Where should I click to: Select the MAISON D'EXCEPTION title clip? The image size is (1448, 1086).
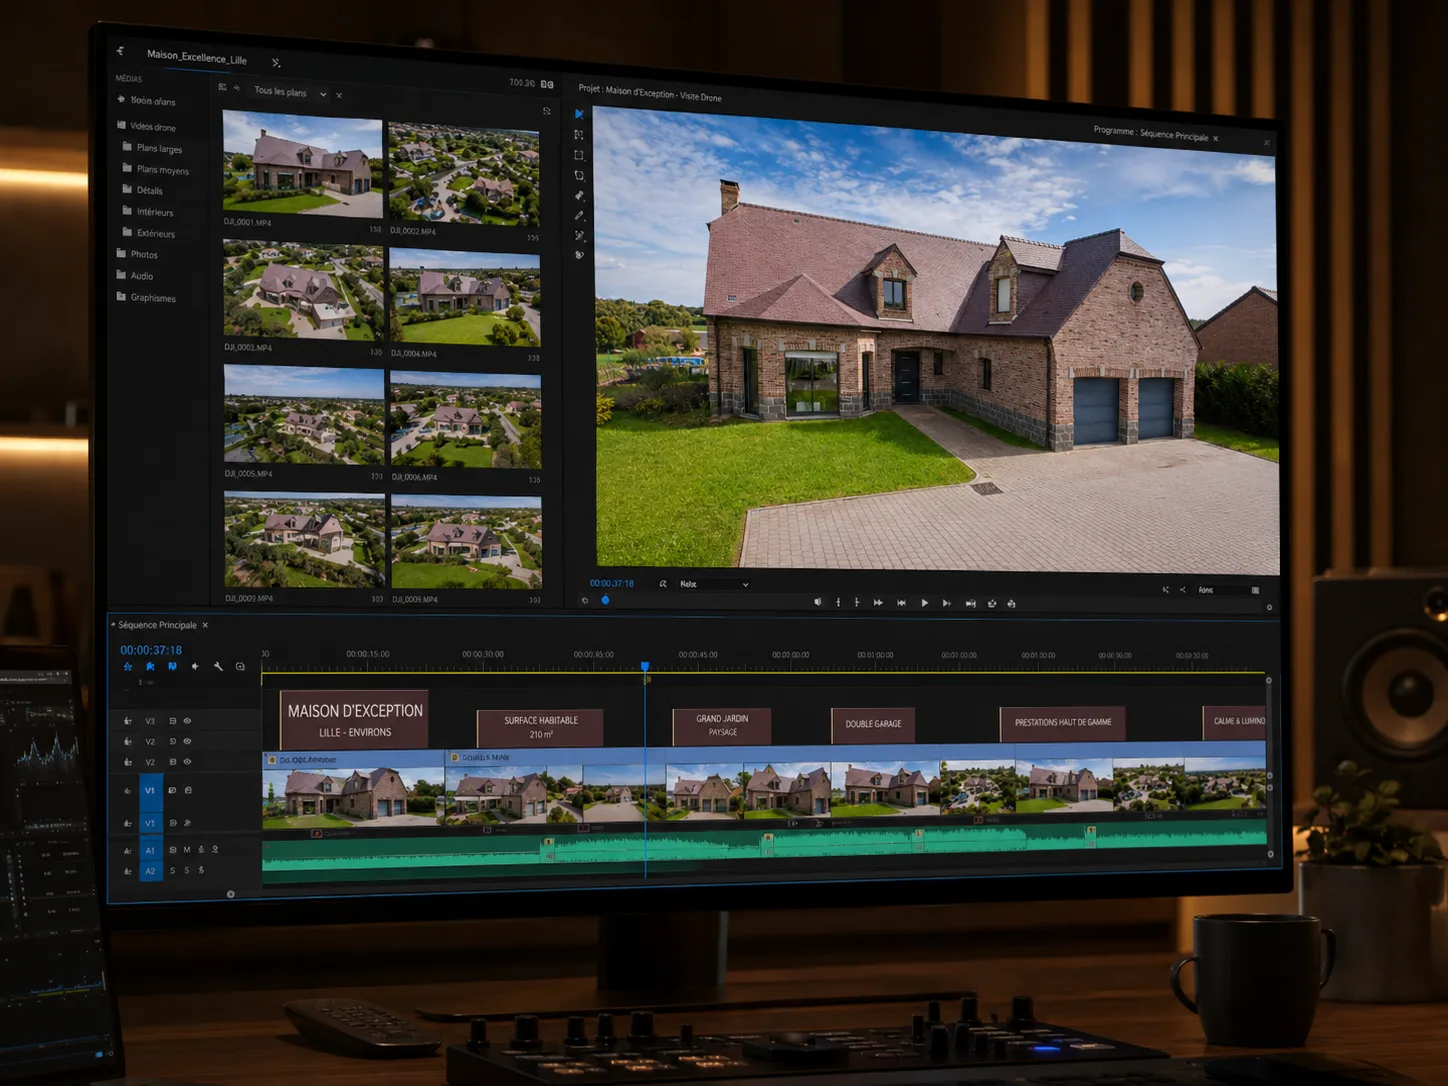pos(354,719)
